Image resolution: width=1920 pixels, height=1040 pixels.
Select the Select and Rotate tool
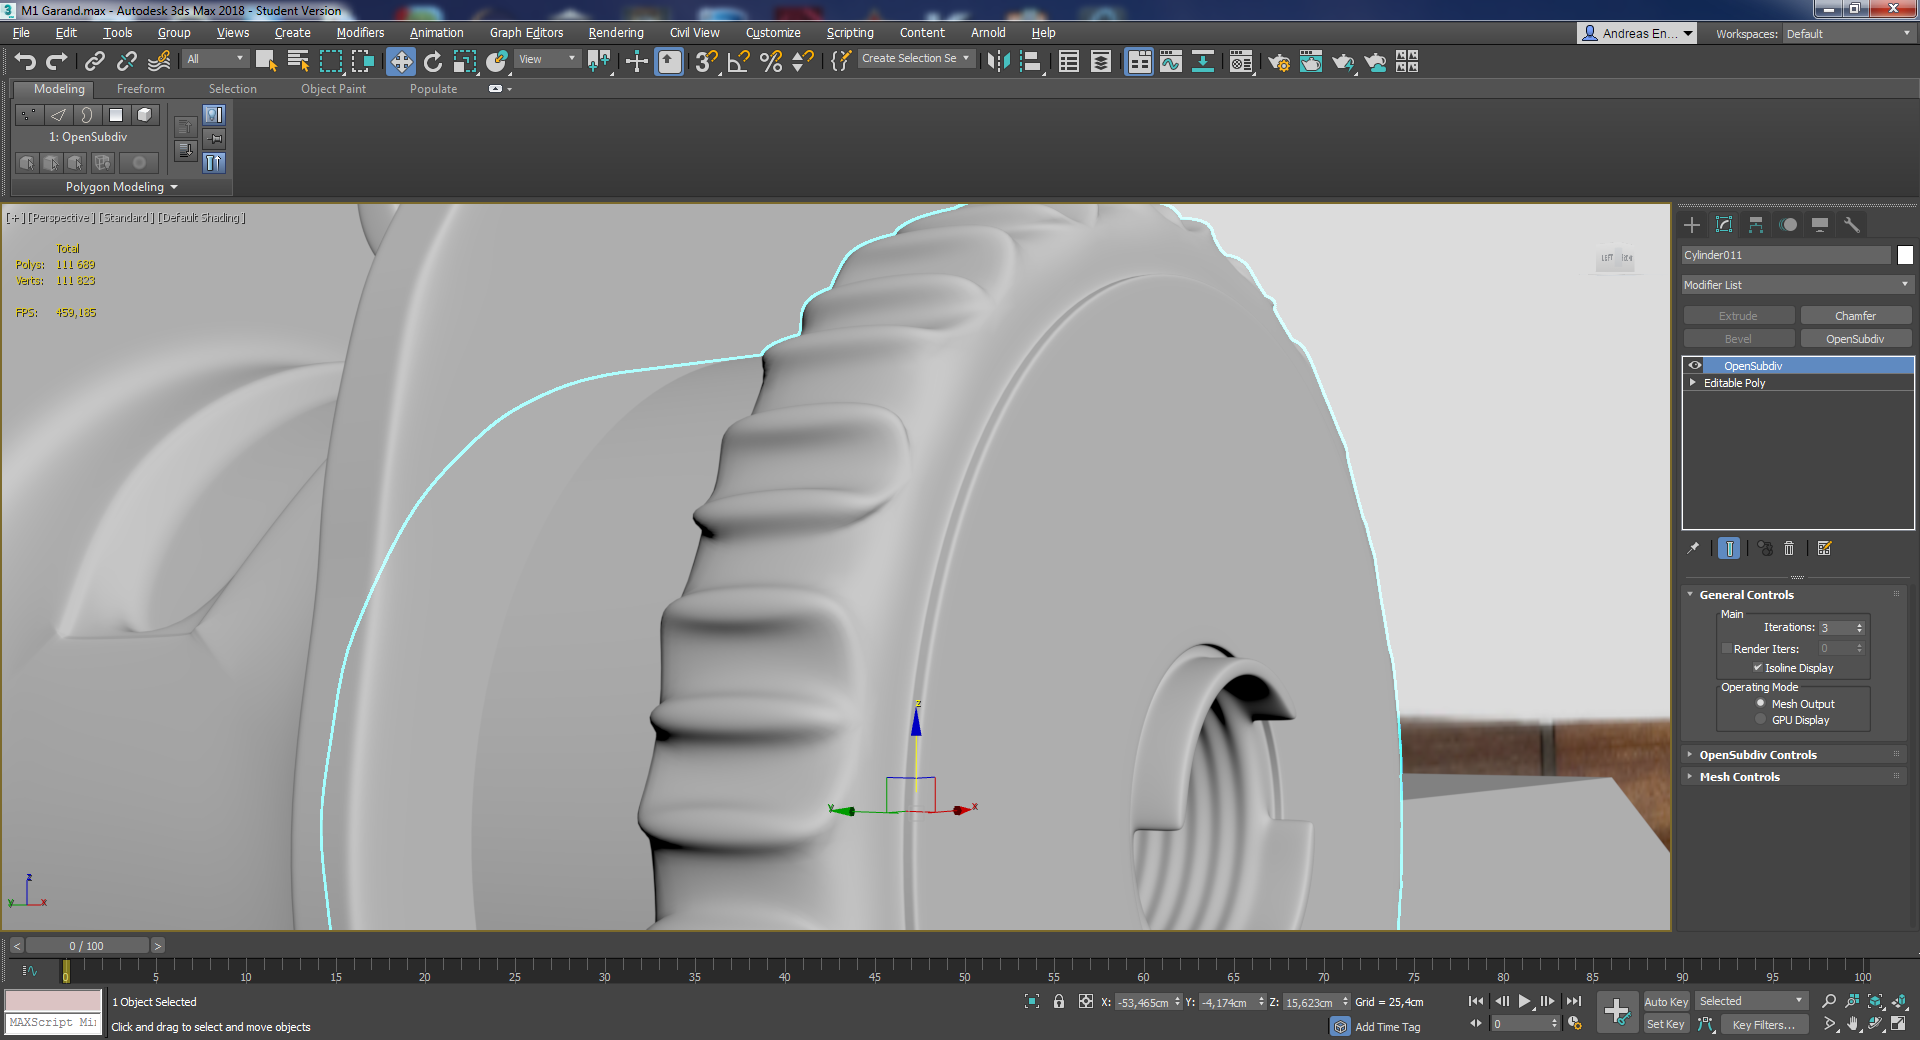coord(432,62)
